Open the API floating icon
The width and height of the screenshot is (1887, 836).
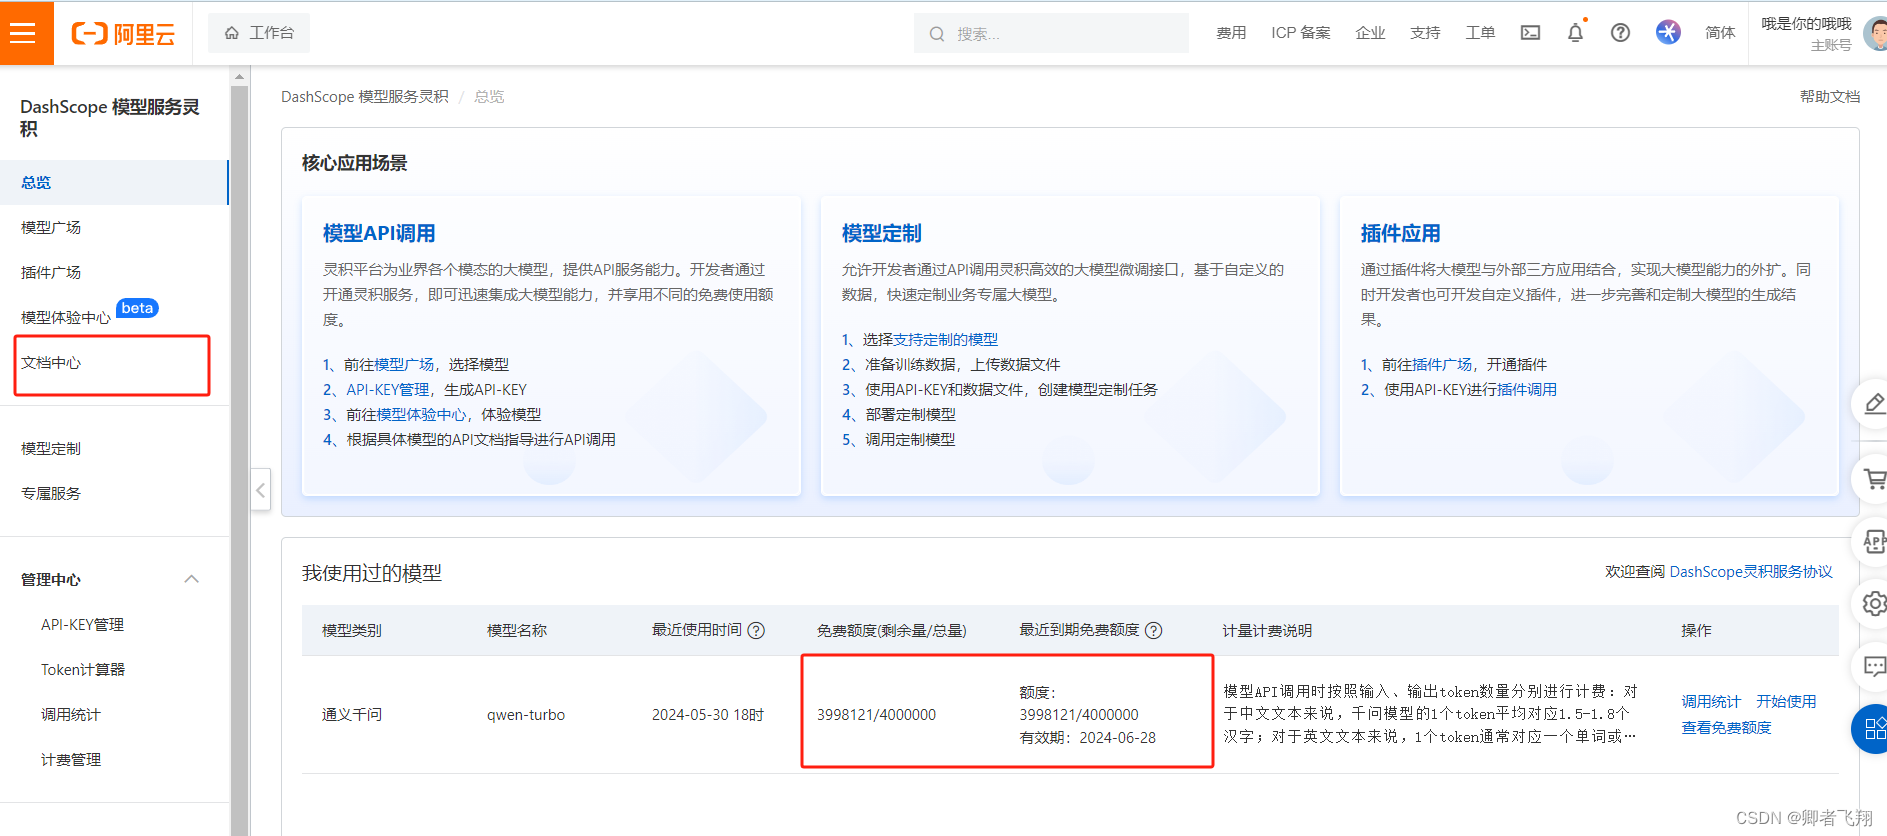click(x=1873, y=541)
